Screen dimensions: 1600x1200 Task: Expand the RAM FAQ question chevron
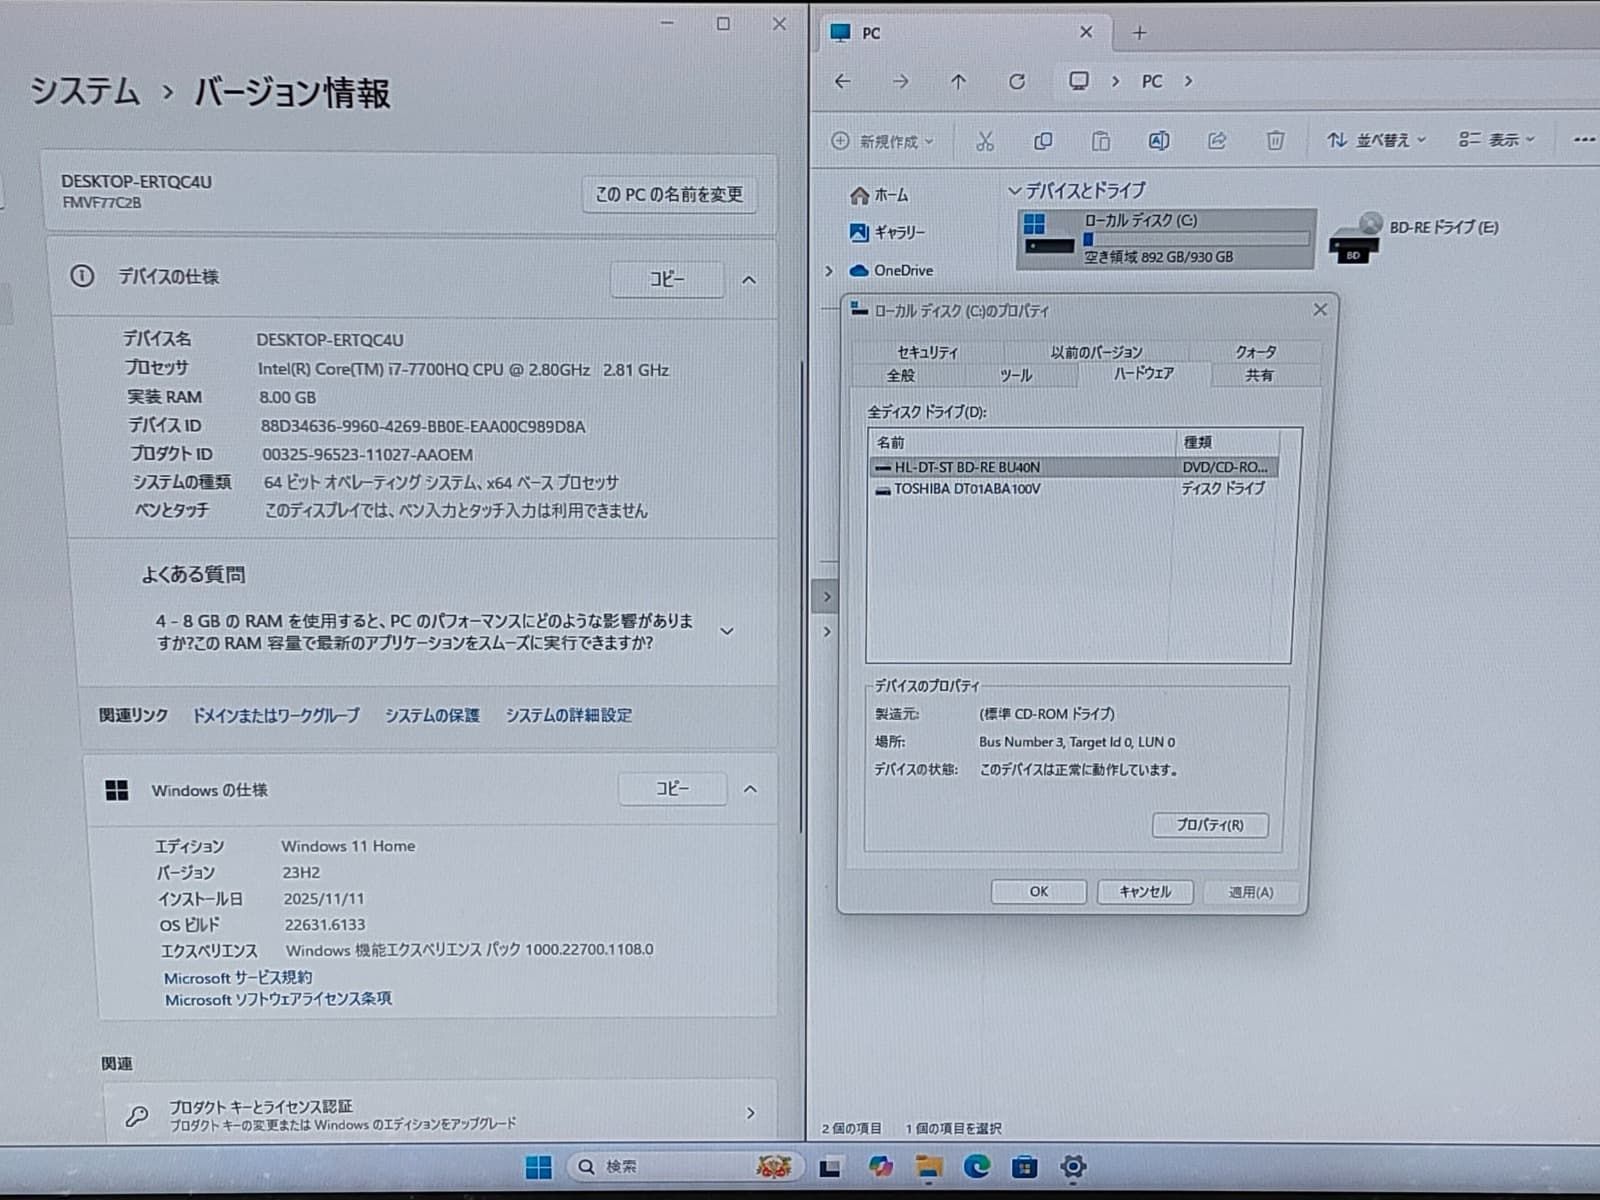(x=727, y=631)
